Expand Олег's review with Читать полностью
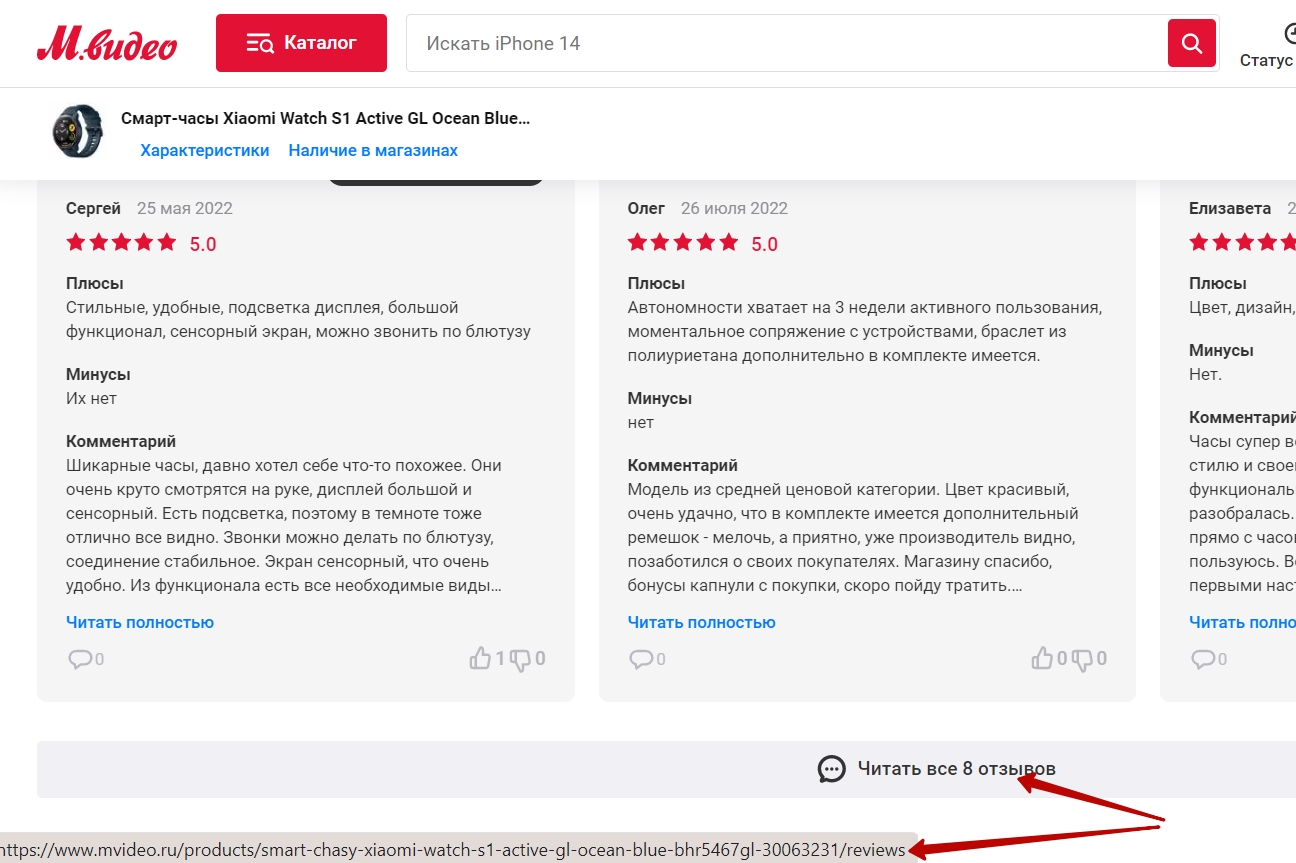This screenshot has width=1296, height=863. click(x=701, y=622)
